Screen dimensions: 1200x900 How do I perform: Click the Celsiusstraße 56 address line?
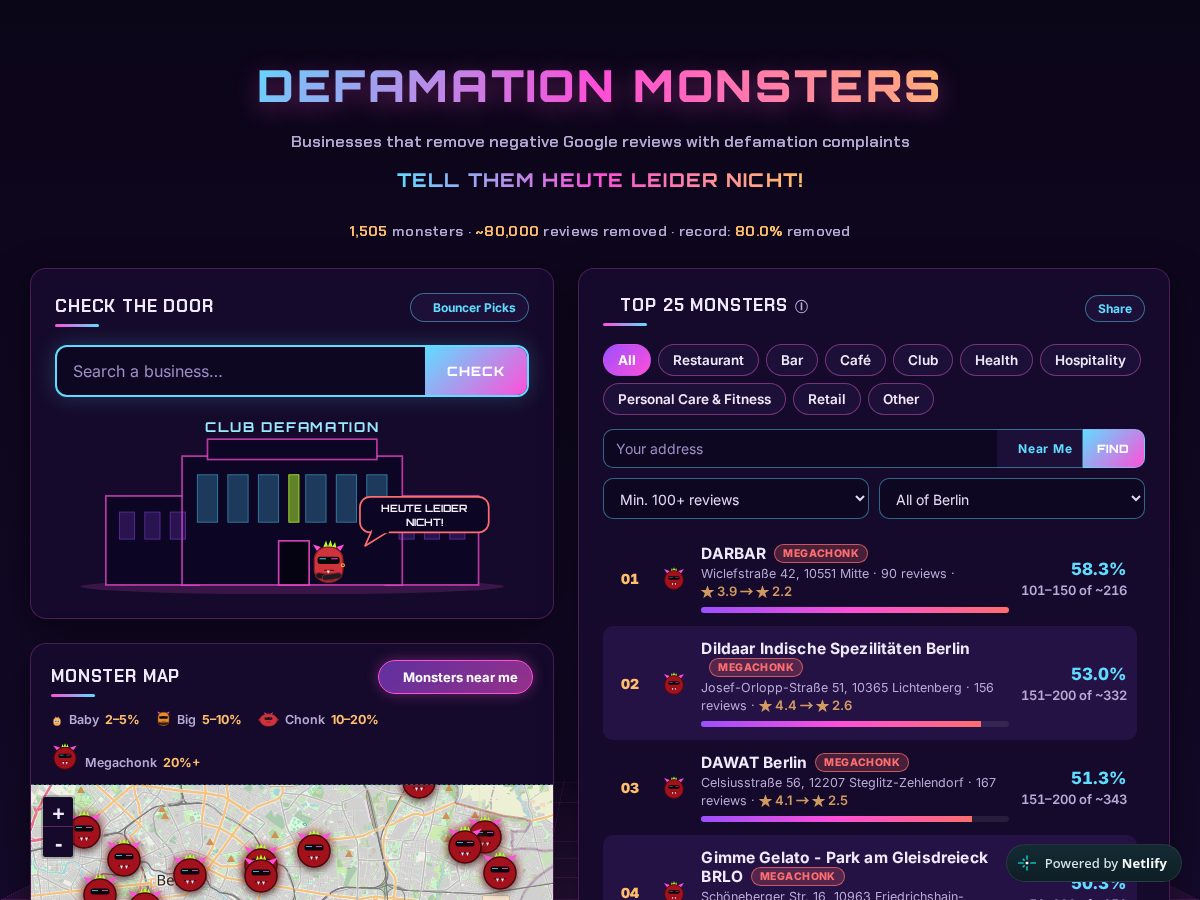click(849, 783)
